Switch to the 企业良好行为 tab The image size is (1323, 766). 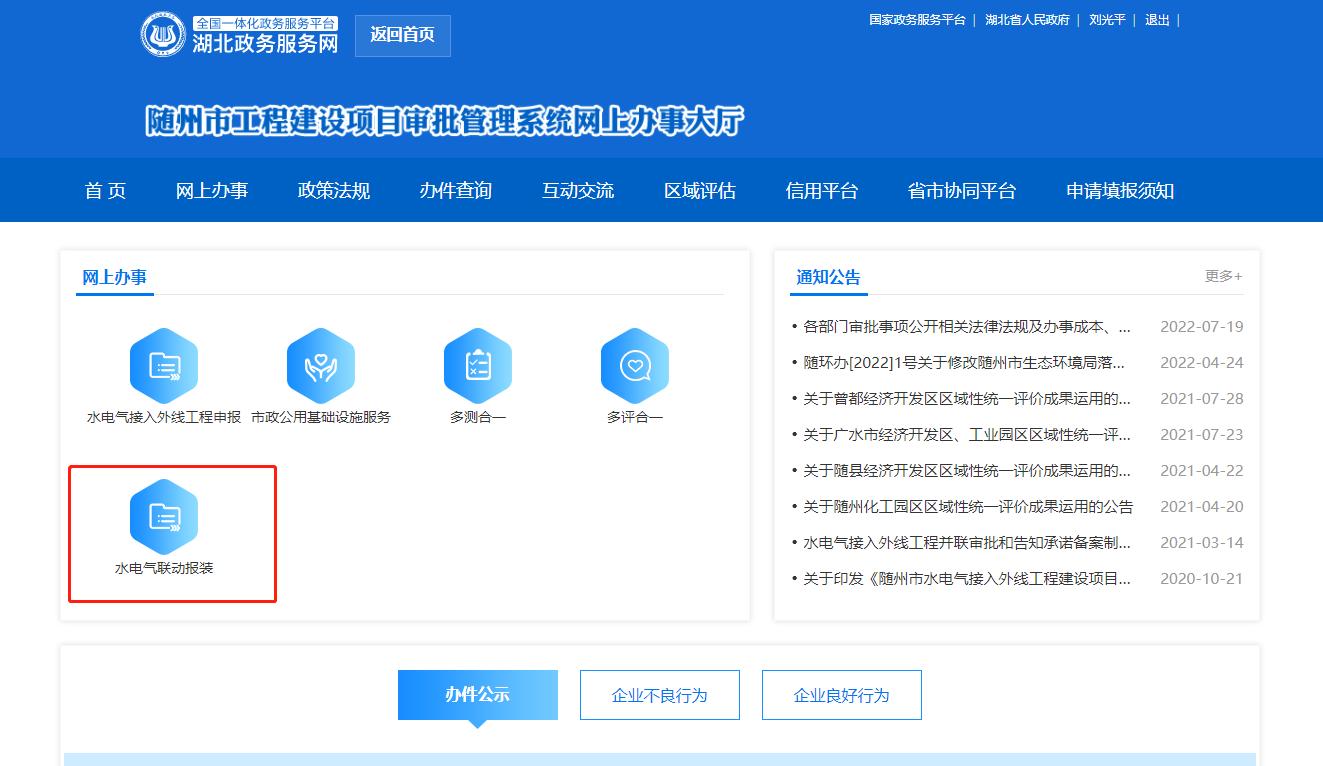(x=841, y=695)
